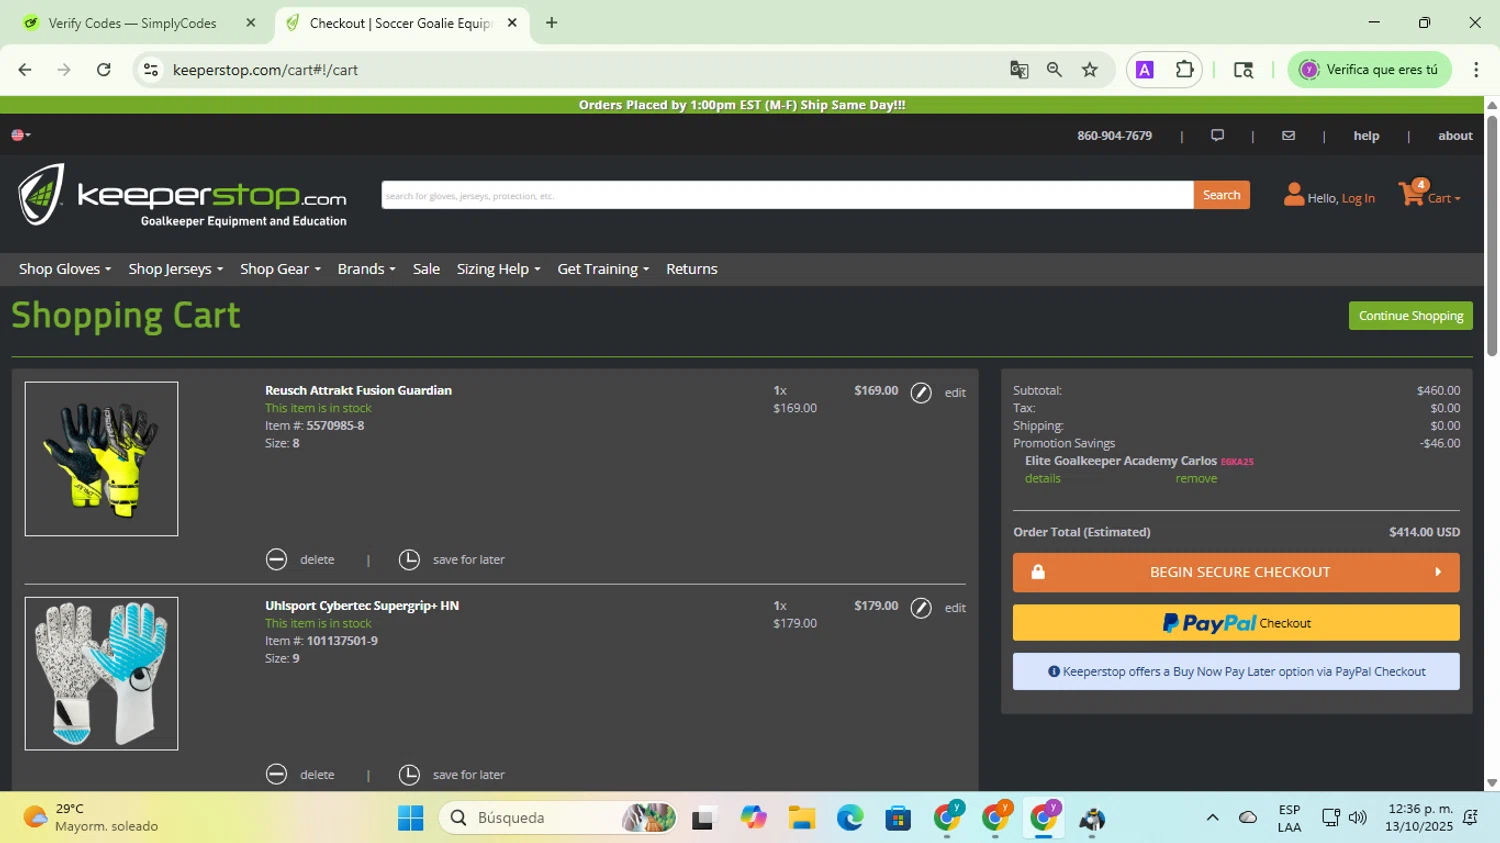Click the browser back arrow

25,70
